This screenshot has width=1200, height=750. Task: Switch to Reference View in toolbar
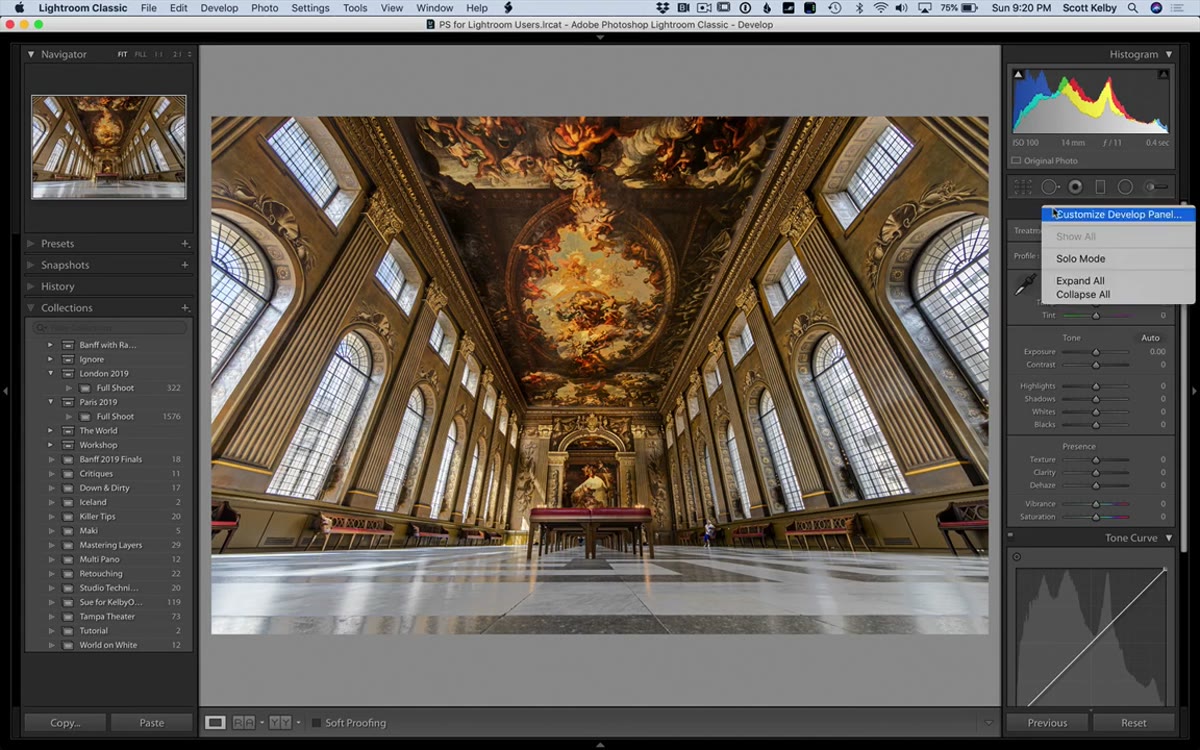pyautogui.click(x=244, y=722)
